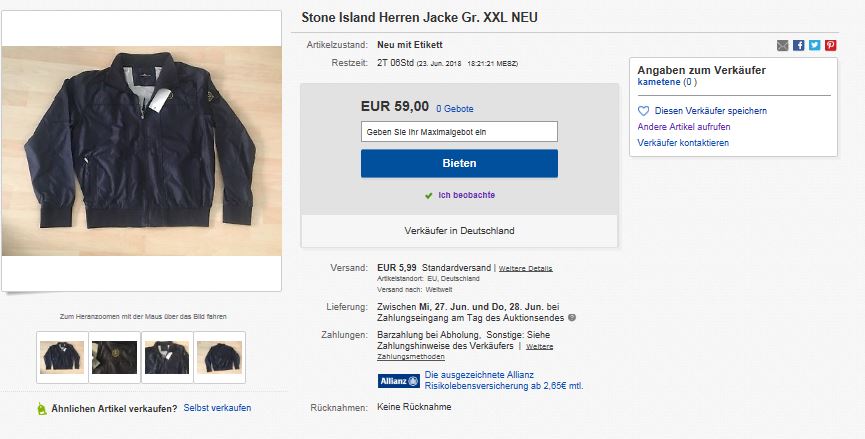The width and height of the screenshot is (865, 439).
Task: Pin this item on Pinterest
Action: point(830,45)
